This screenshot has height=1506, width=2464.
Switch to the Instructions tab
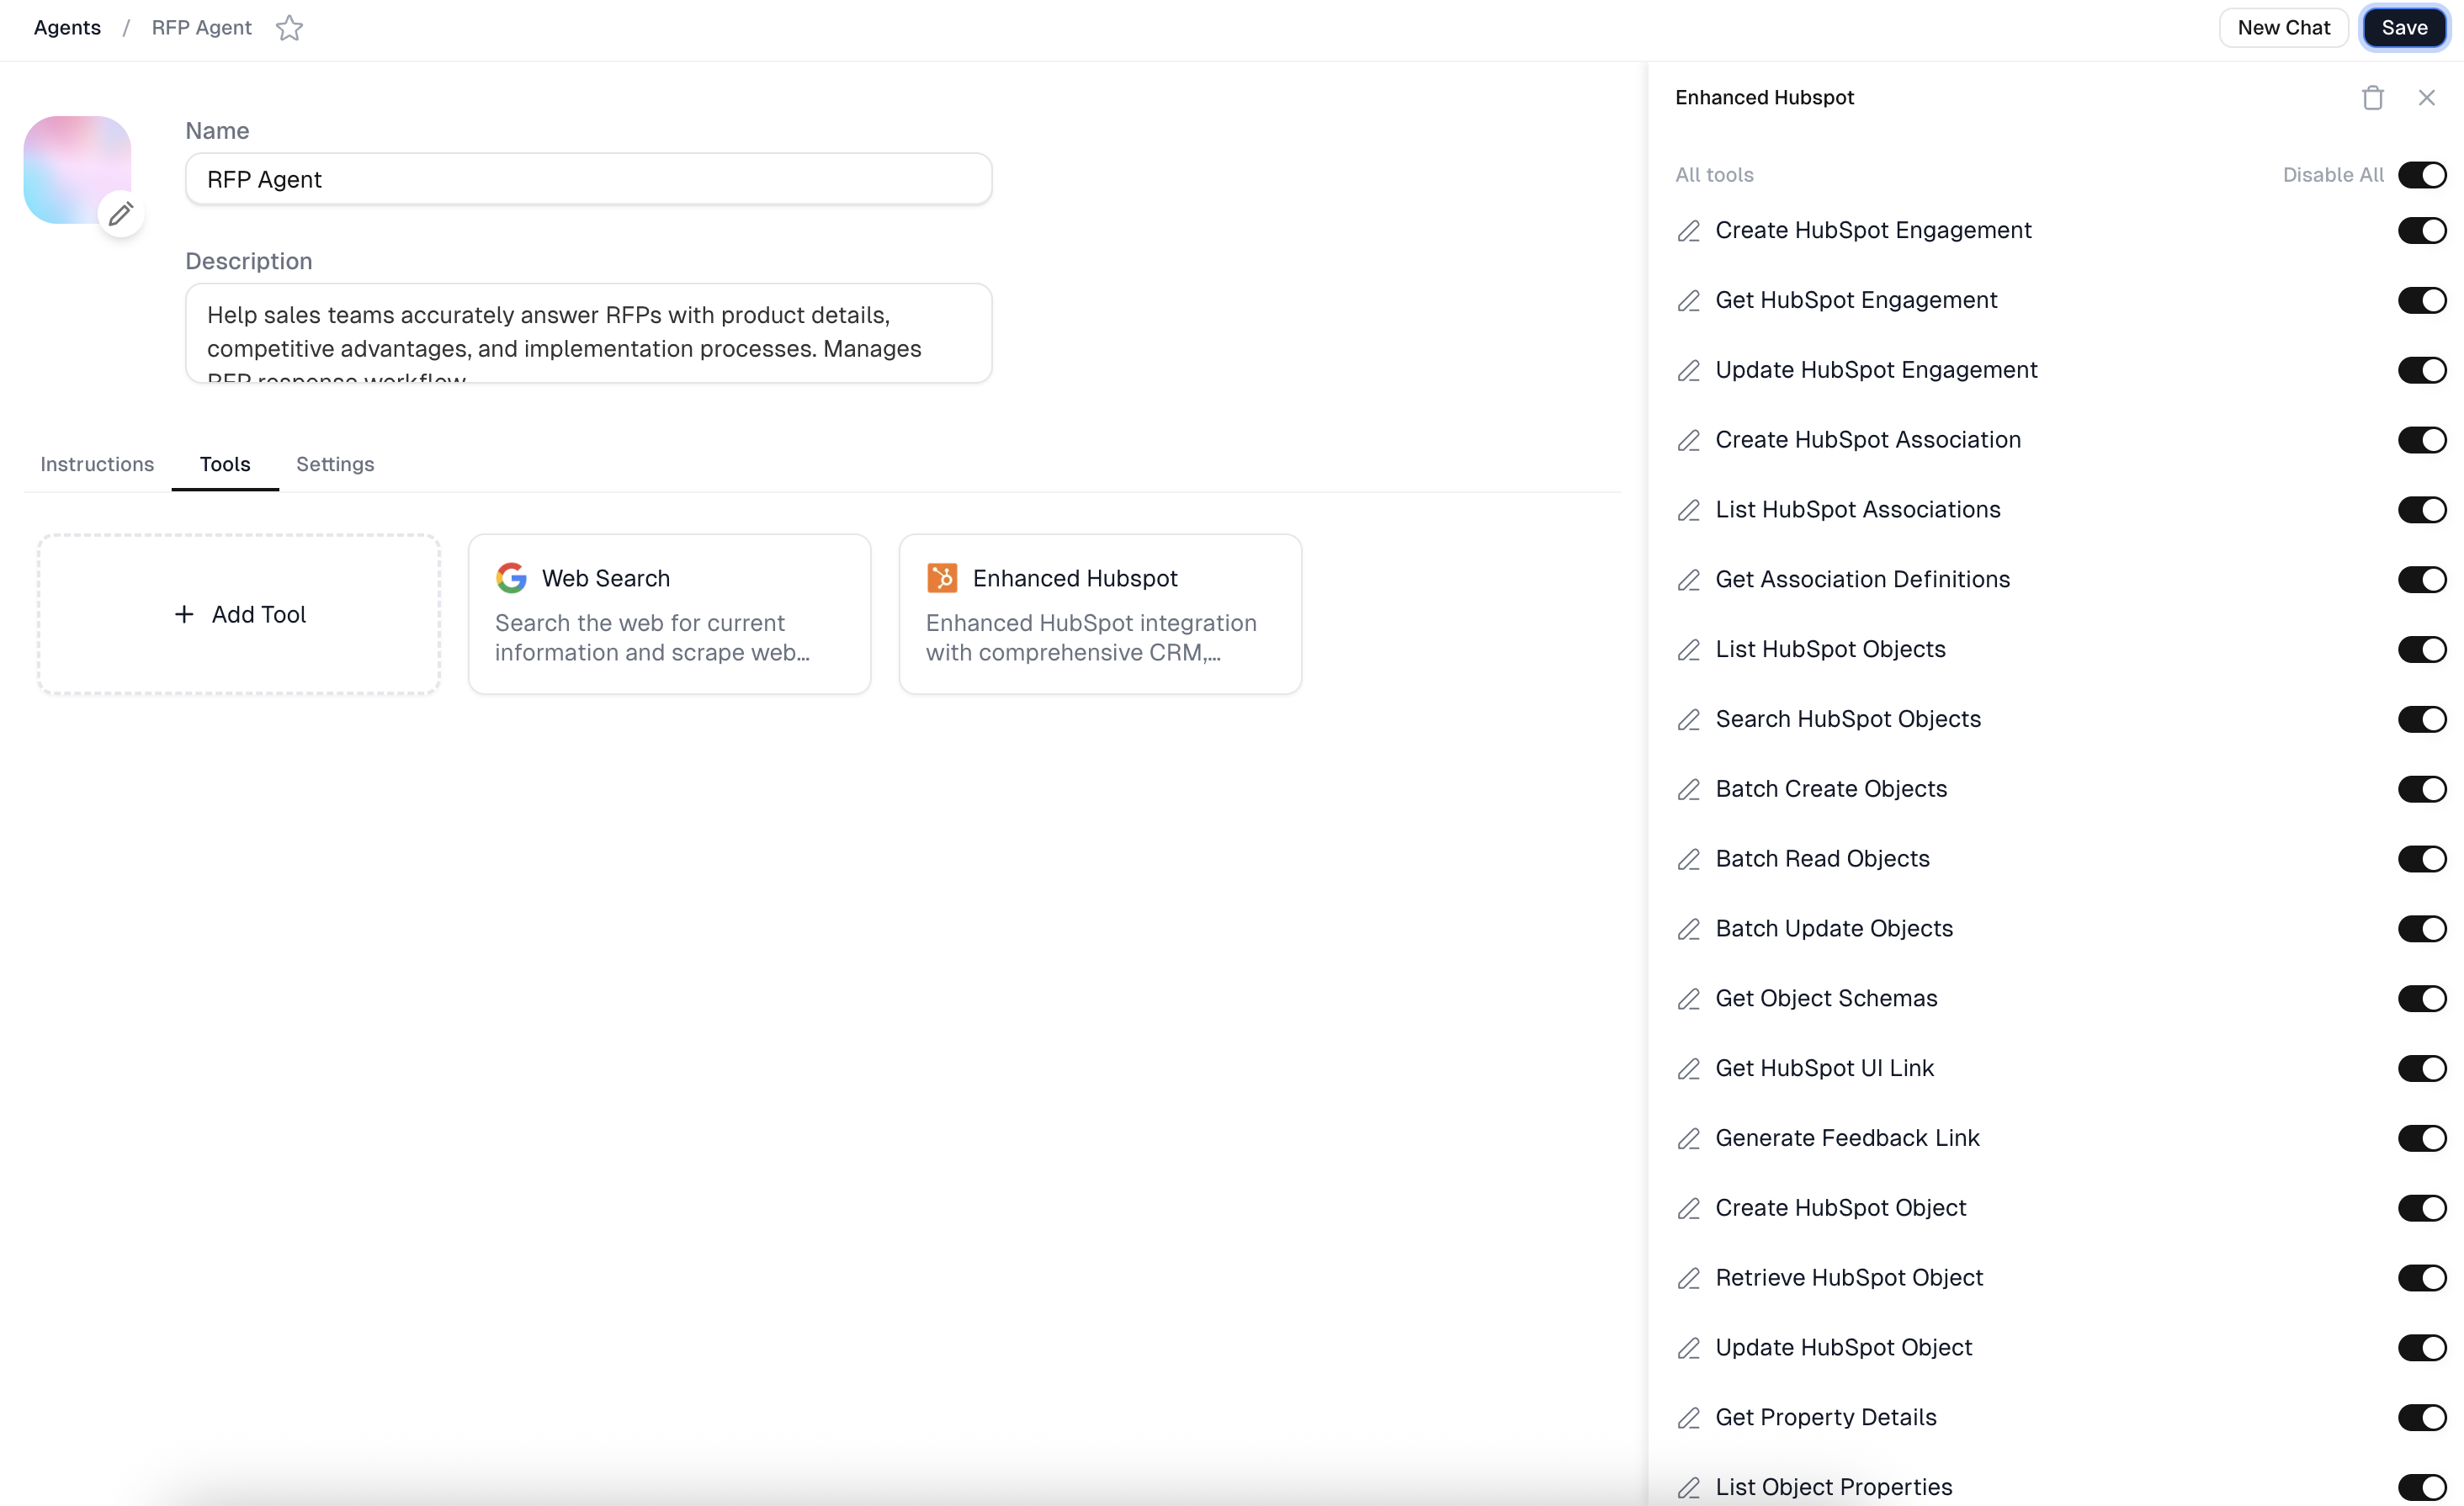[x=97, y=464]
